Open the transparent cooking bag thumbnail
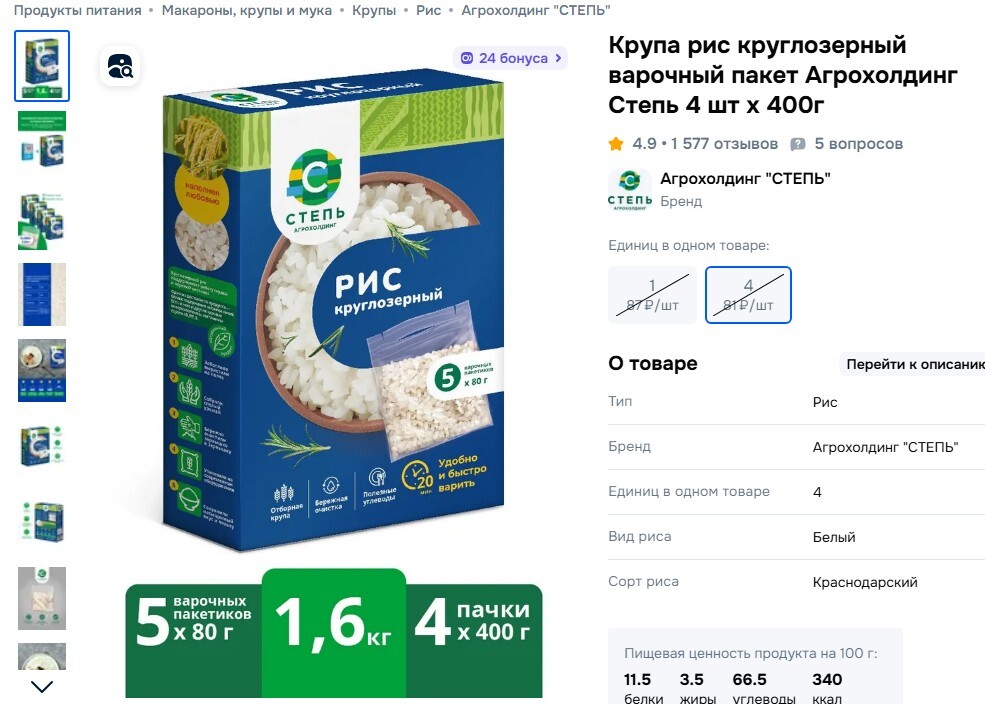985x704 pixels. [42, 598]
